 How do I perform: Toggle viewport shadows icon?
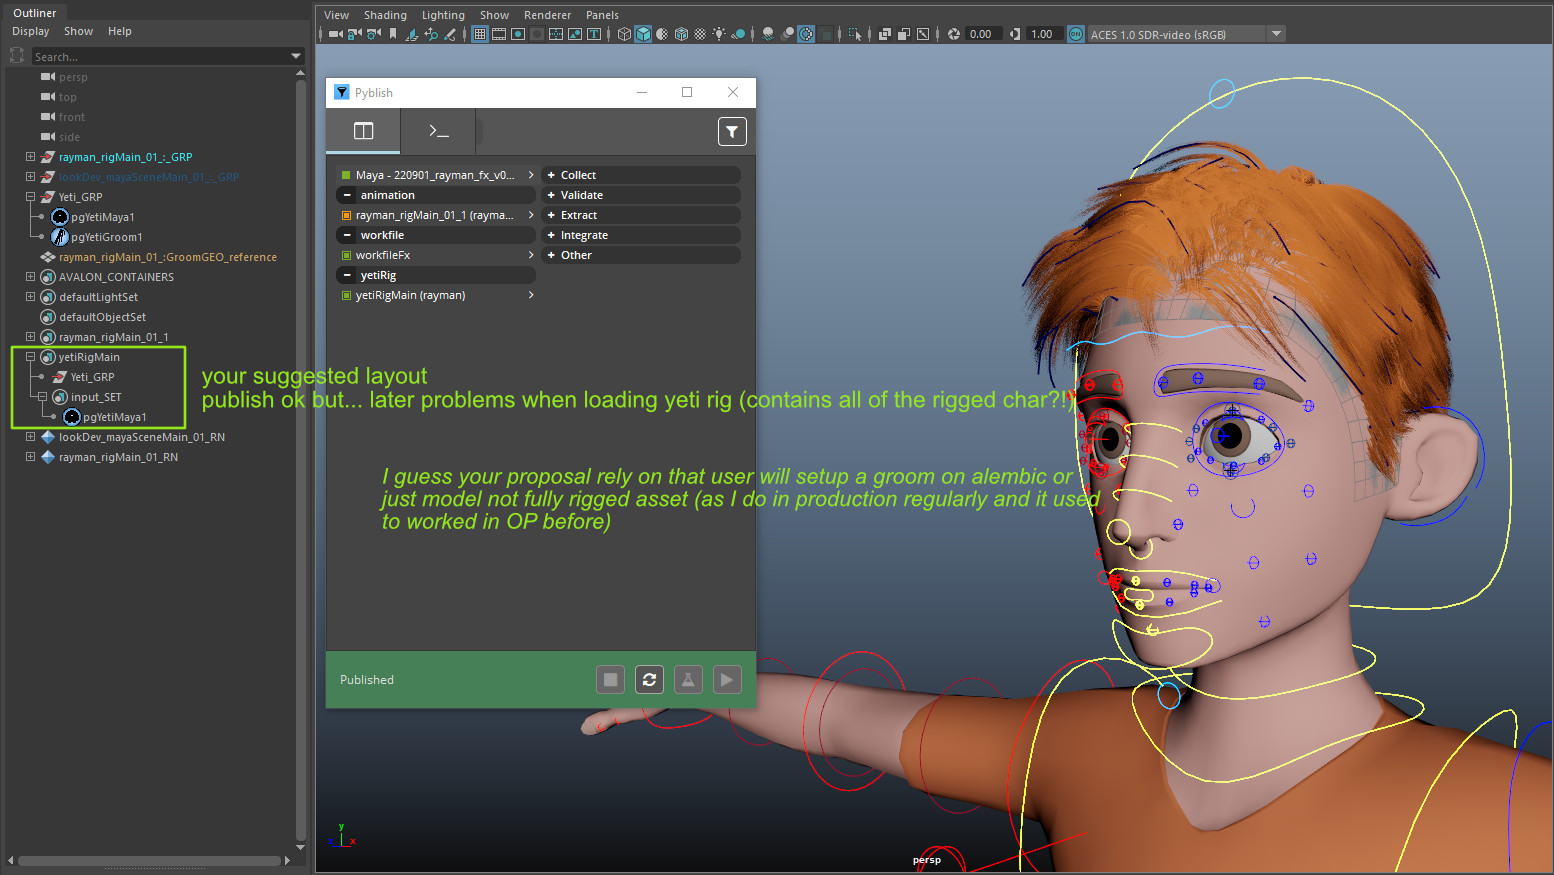pos(739,34)
